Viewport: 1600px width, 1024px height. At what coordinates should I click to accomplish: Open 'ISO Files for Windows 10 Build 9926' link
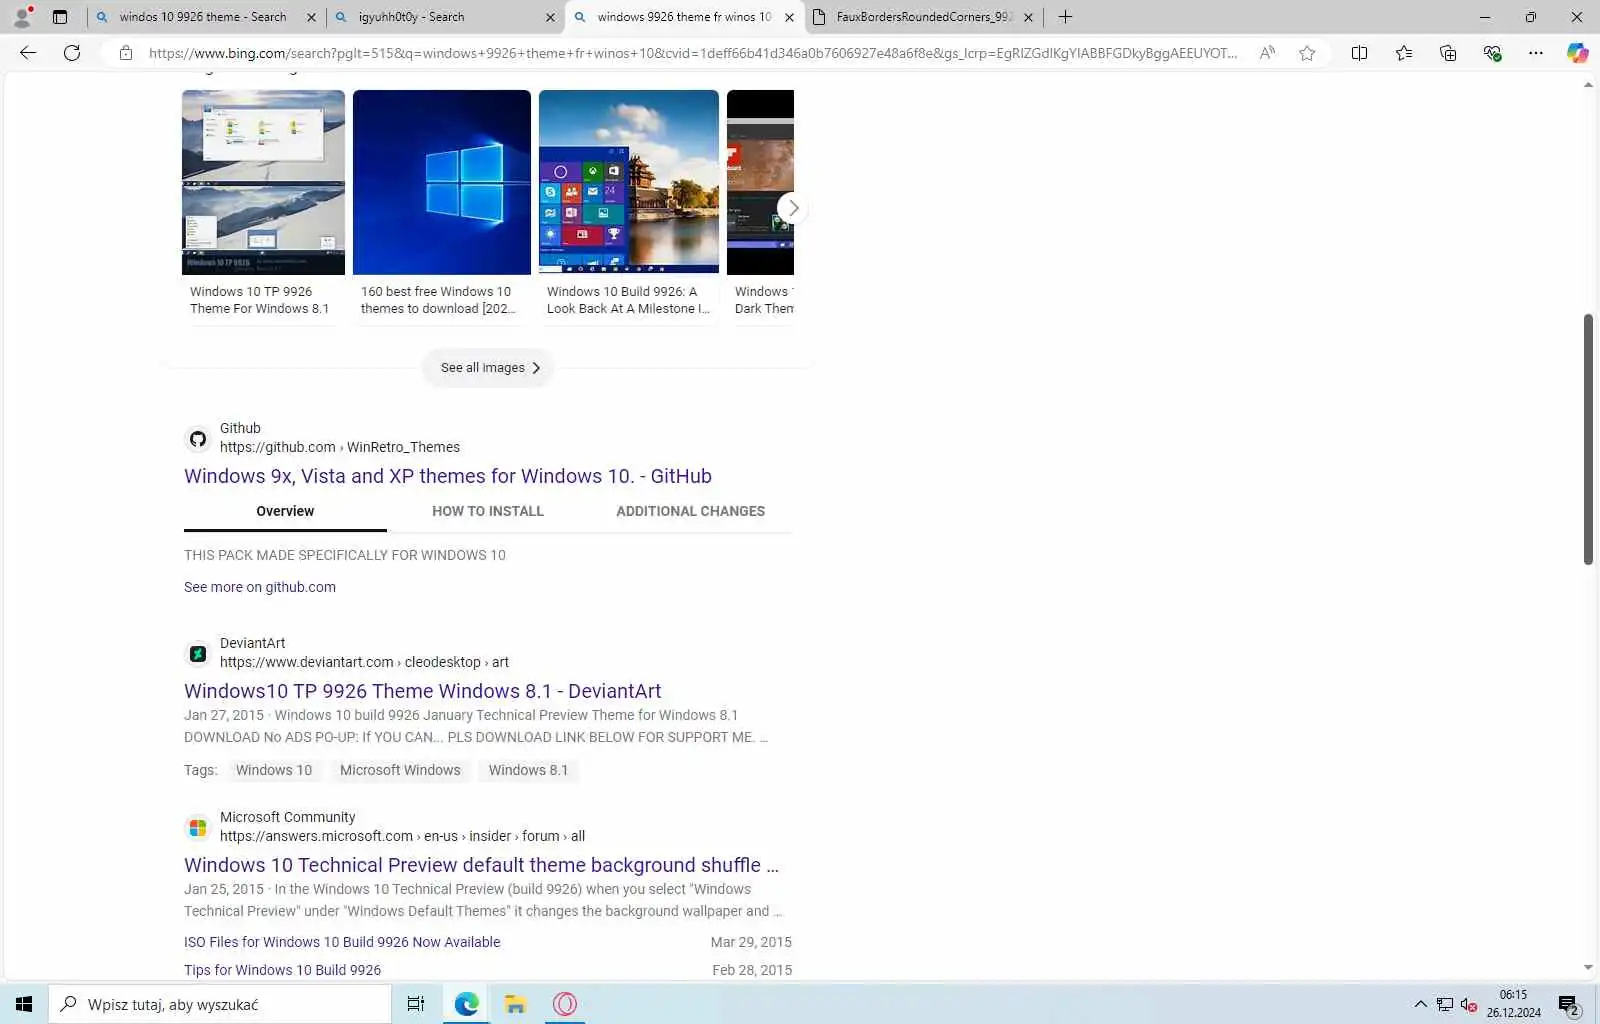coord(342,942)
